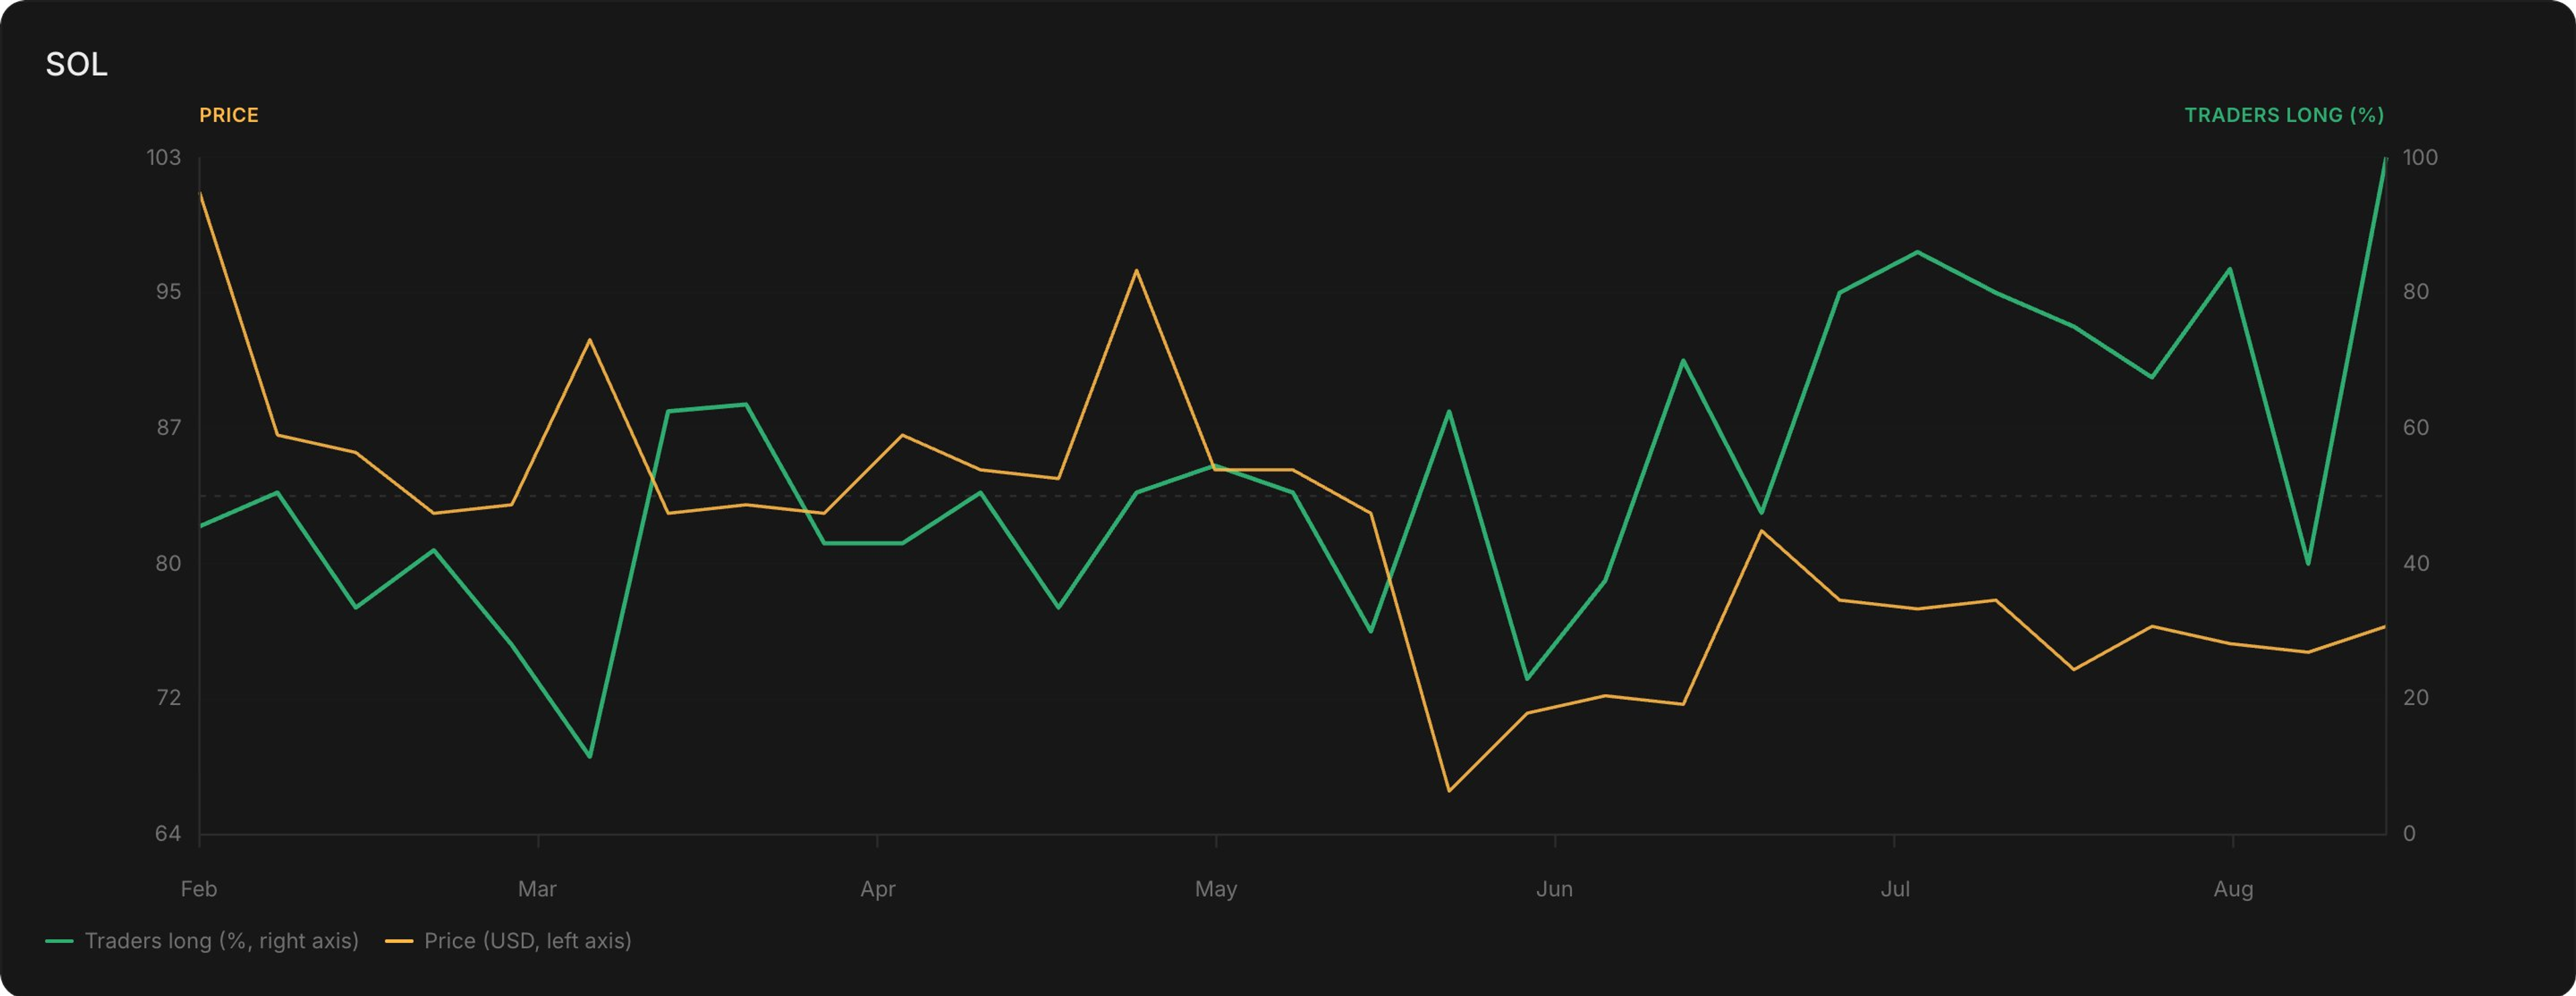Click the Jul label on the x-axis
The height and width of the screenshot is (996, 2576).
(x=1895, y=889)
